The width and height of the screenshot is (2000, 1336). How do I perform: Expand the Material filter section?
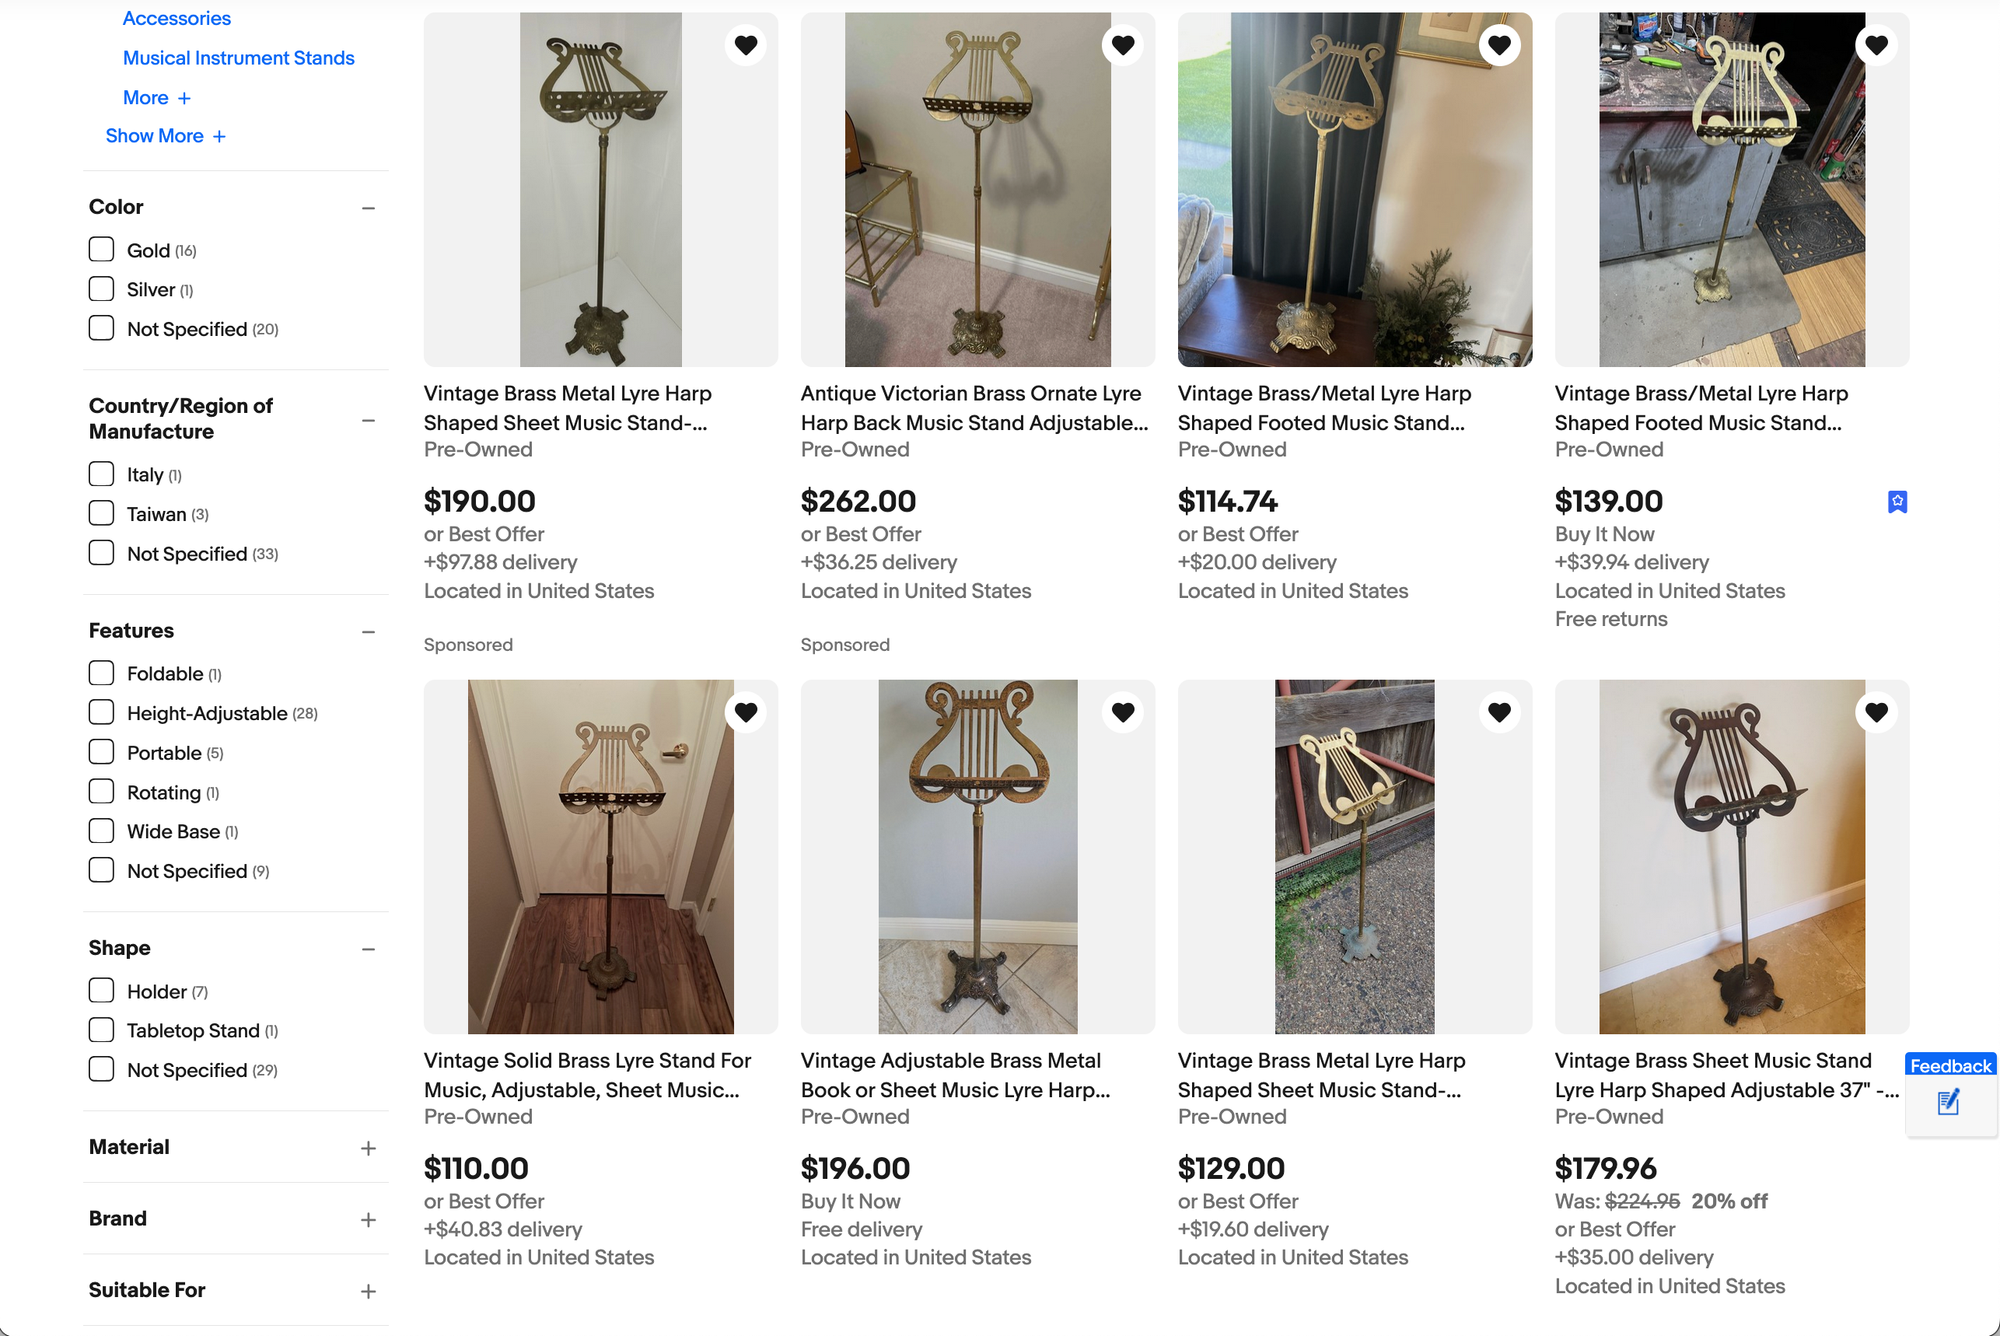[x=368, y=1148]
